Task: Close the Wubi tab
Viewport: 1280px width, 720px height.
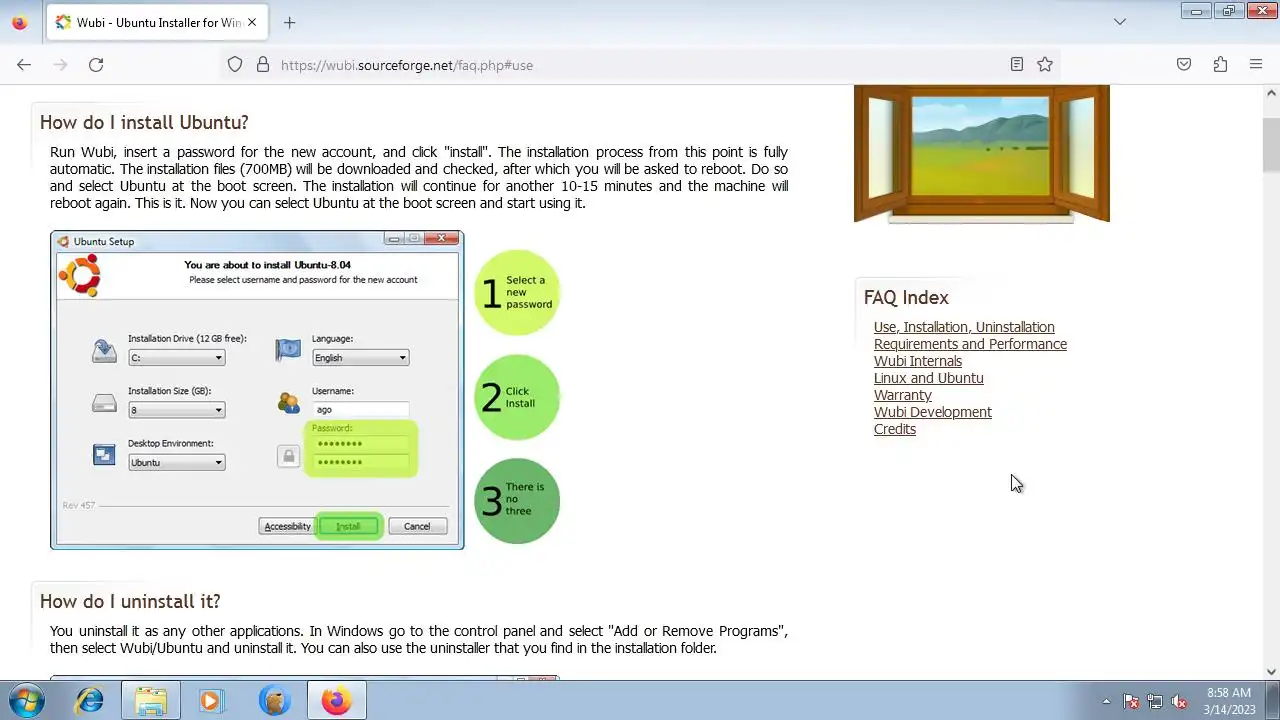Action: [x=252, y=22]
